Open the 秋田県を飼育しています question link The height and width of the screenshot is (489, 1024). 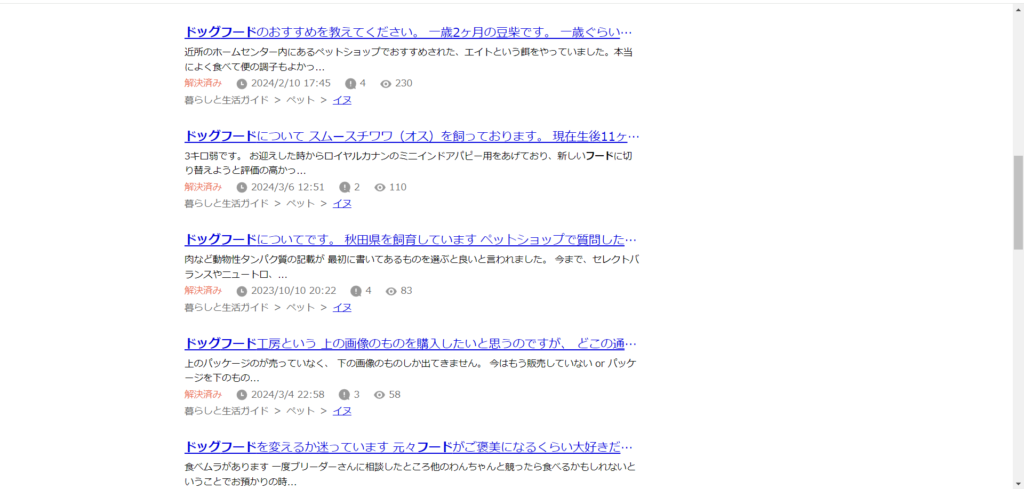[x=410, y=240]
